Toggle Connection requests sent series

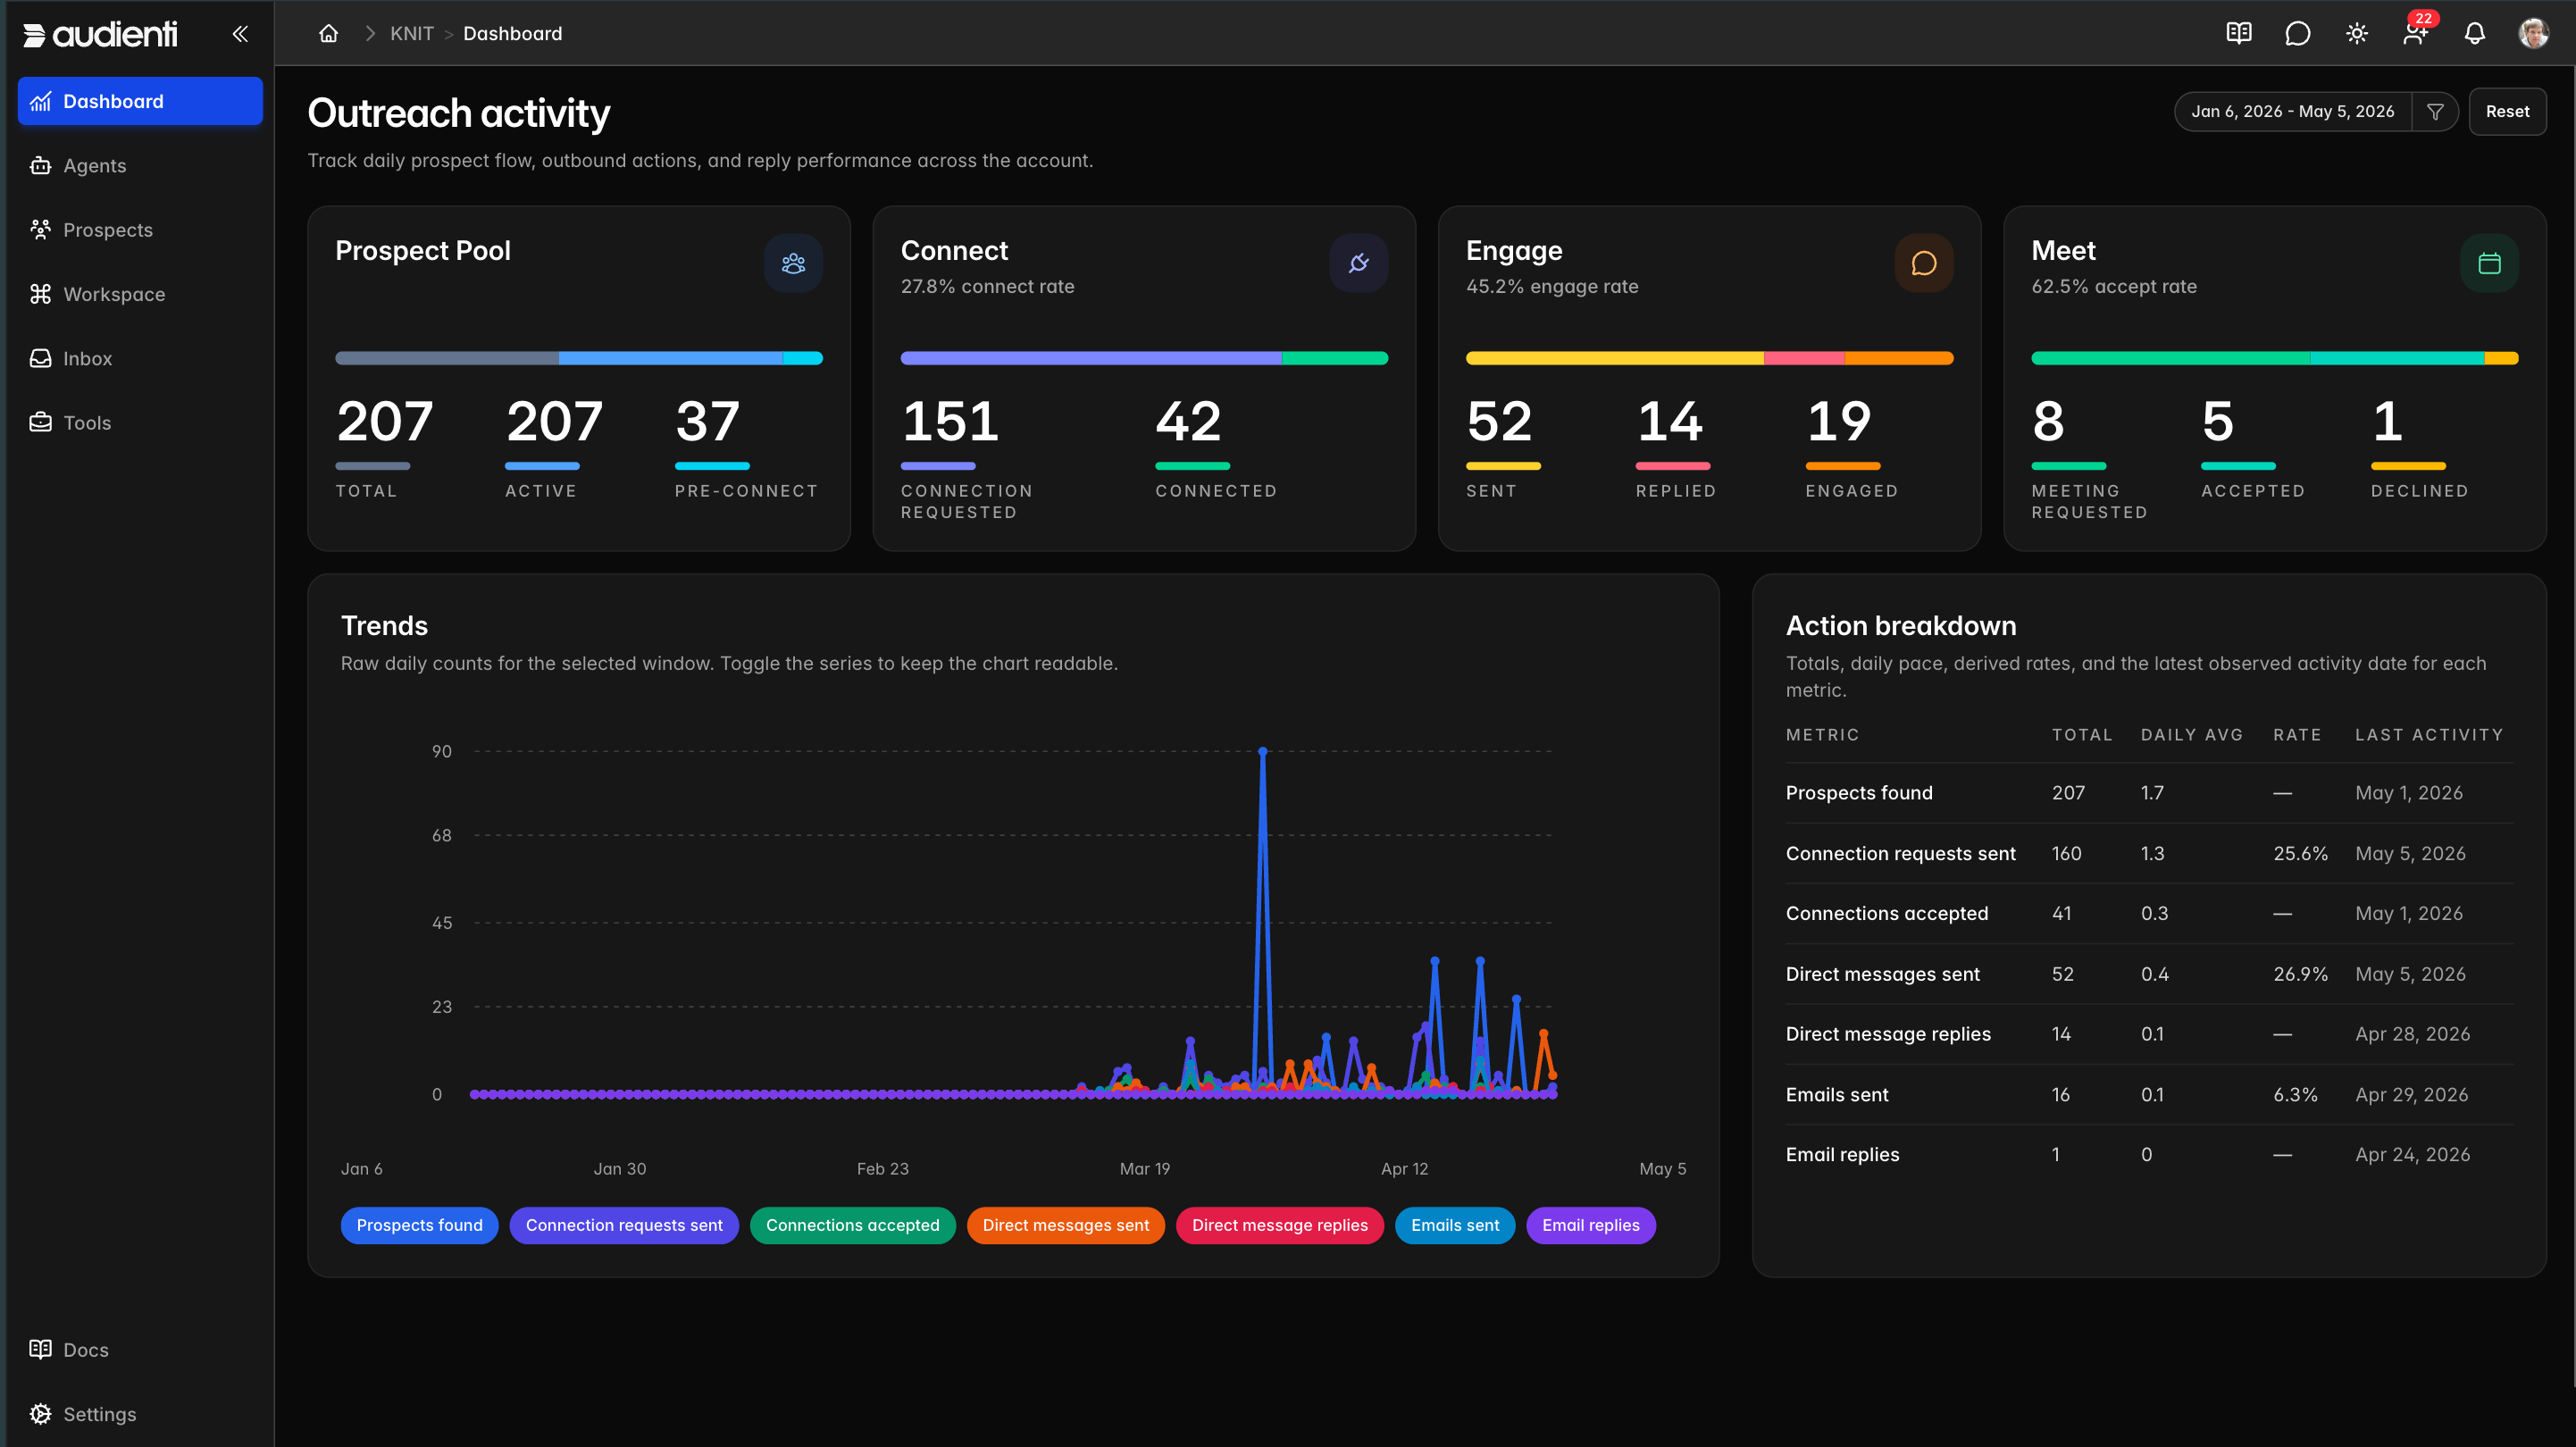[x=624, y=1225]
